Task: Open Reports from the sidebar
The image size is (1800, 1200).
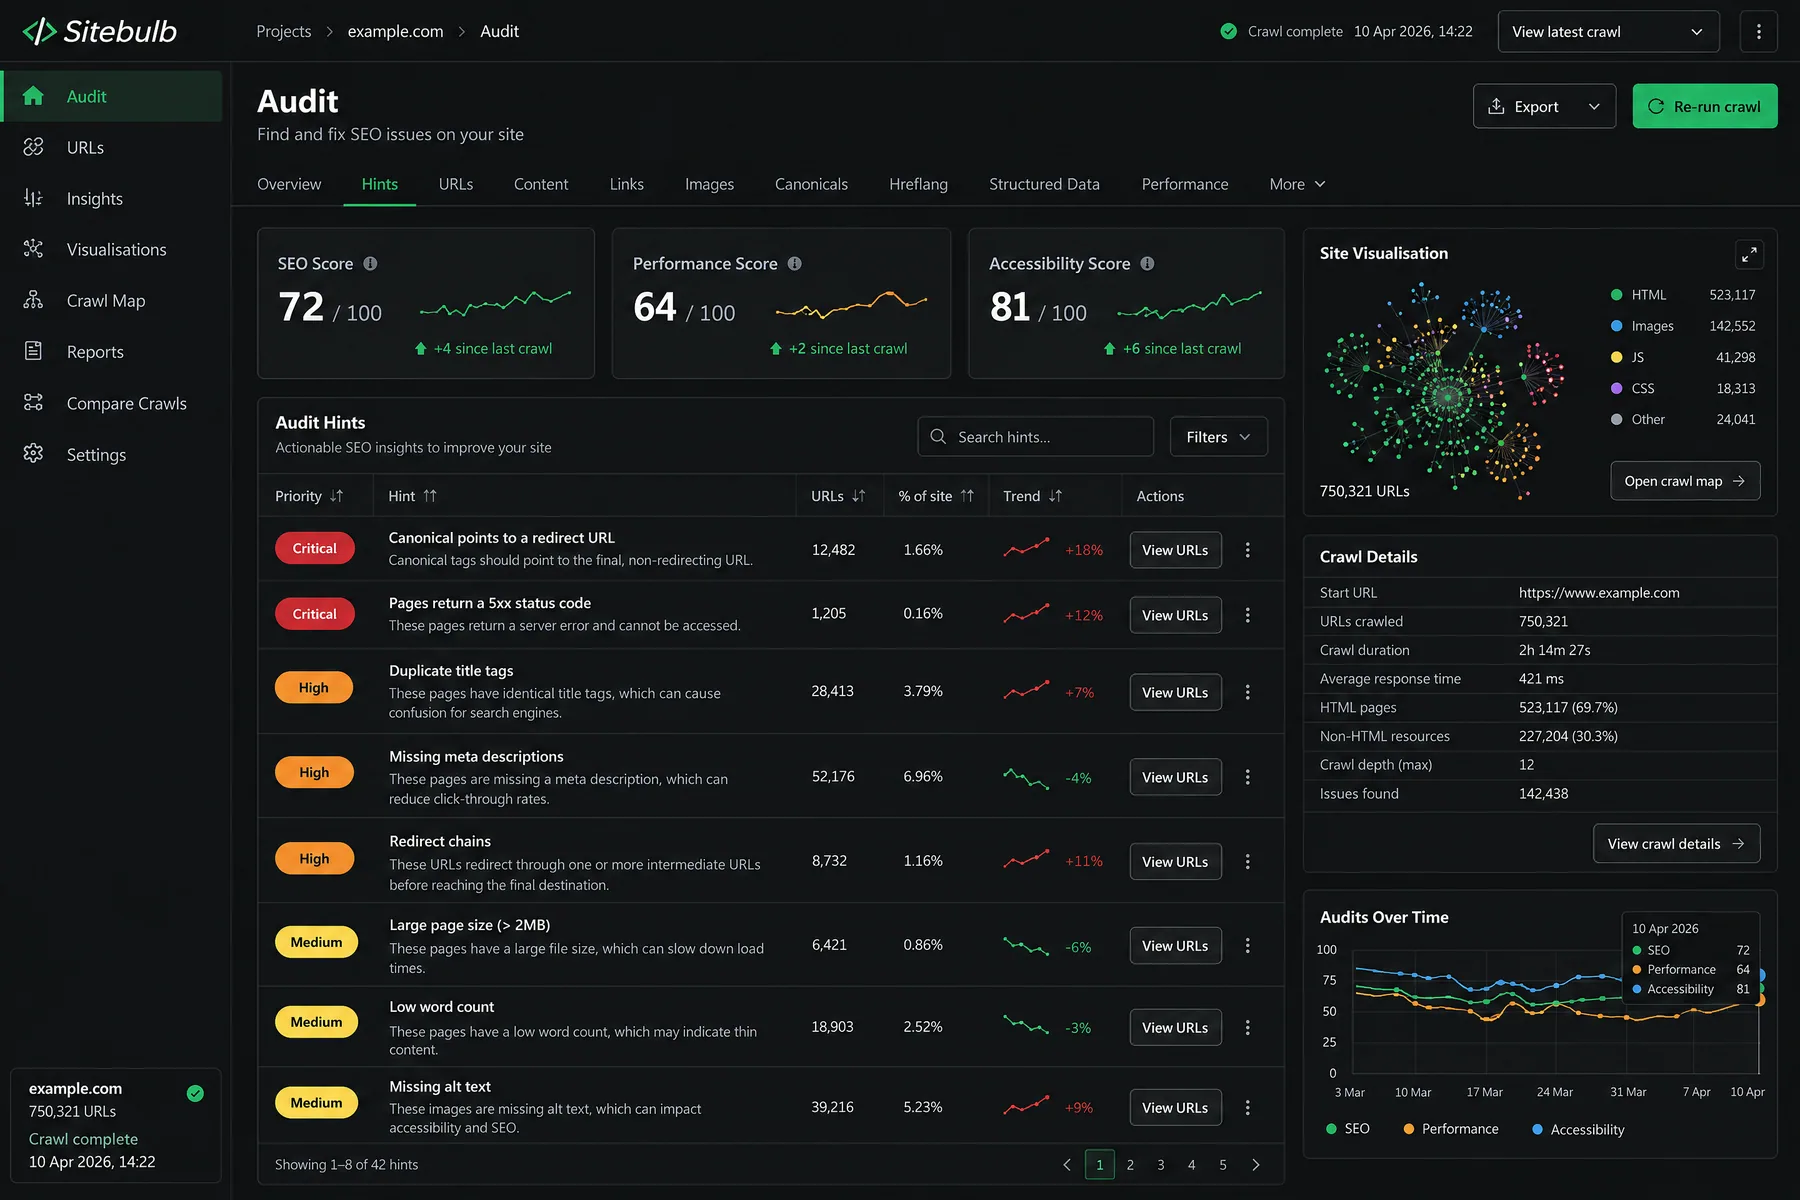Action: coord(111,352)
